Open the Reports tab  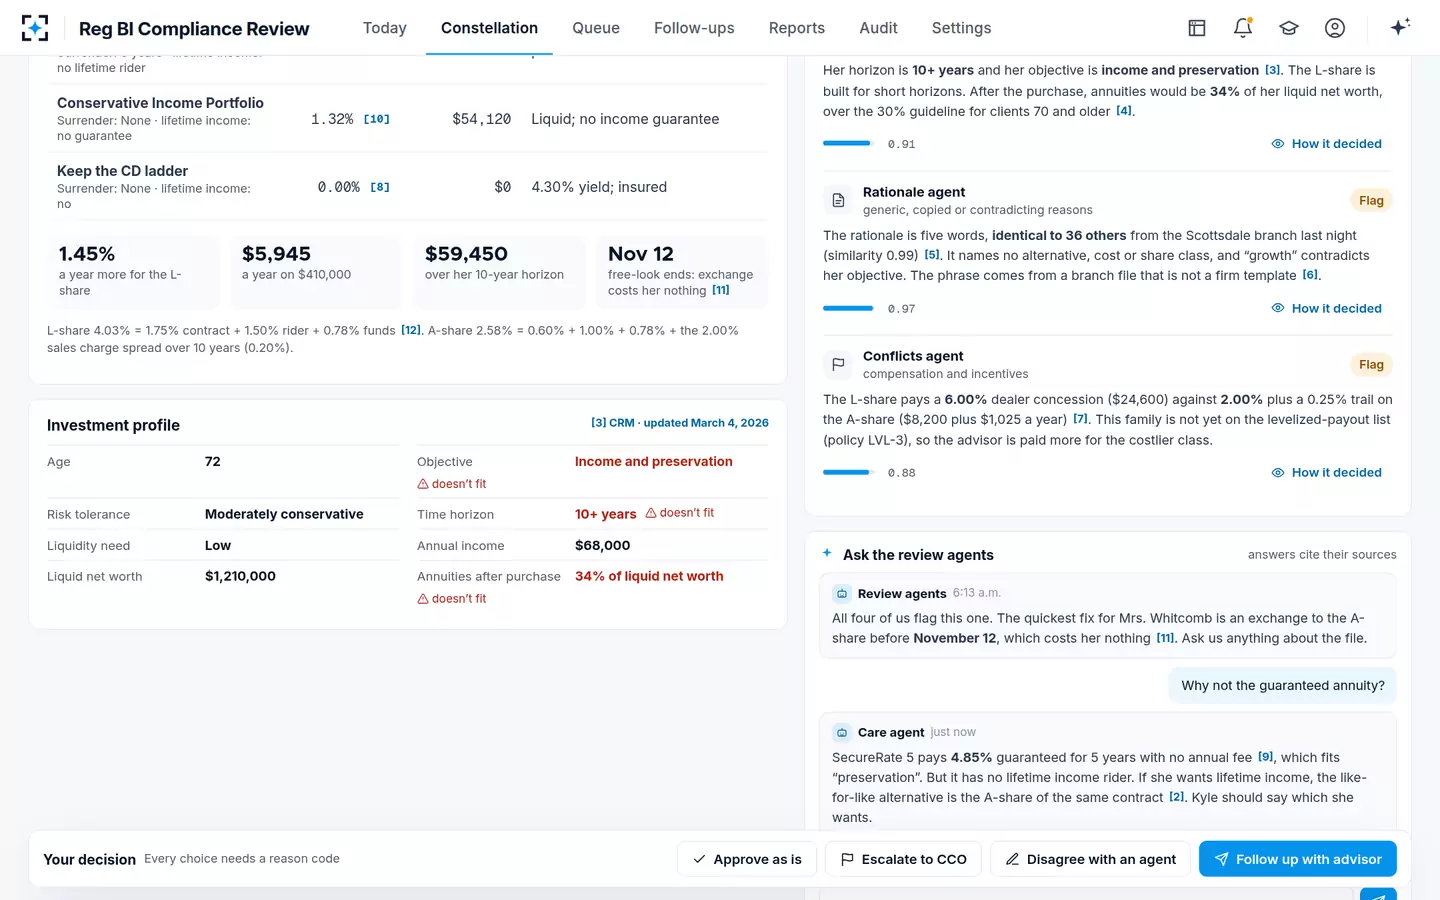[x=797, y=28]
